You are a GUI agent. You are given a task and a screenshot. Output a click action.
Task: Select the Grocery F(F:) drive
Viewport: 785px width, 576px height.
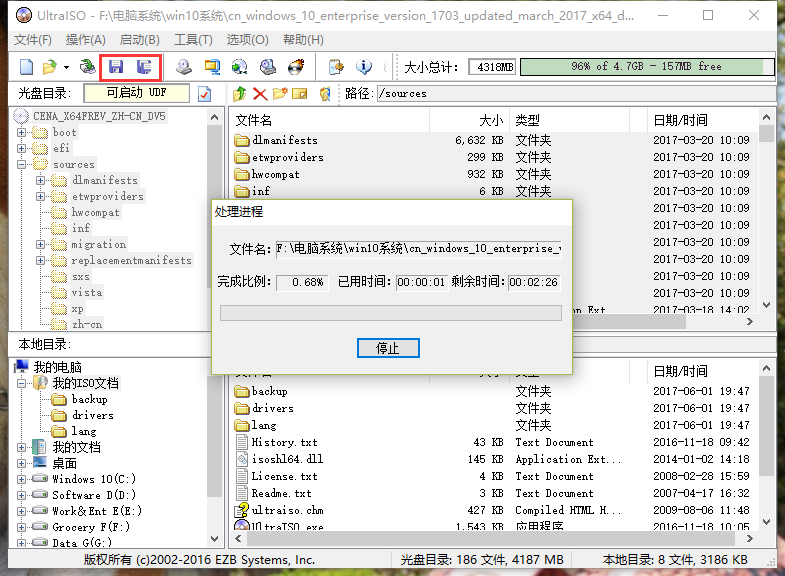91,527
